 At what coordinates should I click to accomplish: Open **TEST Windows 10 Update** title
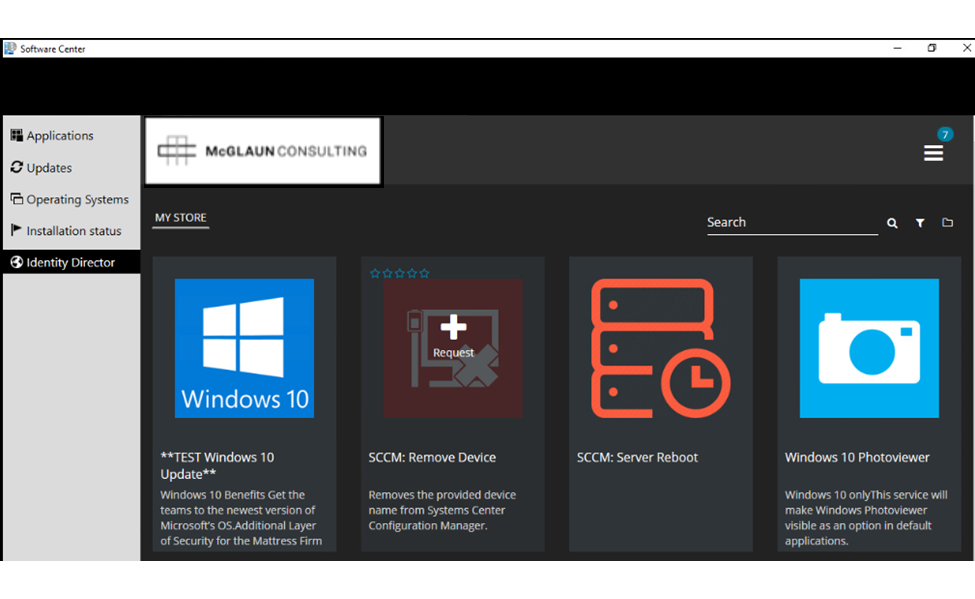[217, 465]
